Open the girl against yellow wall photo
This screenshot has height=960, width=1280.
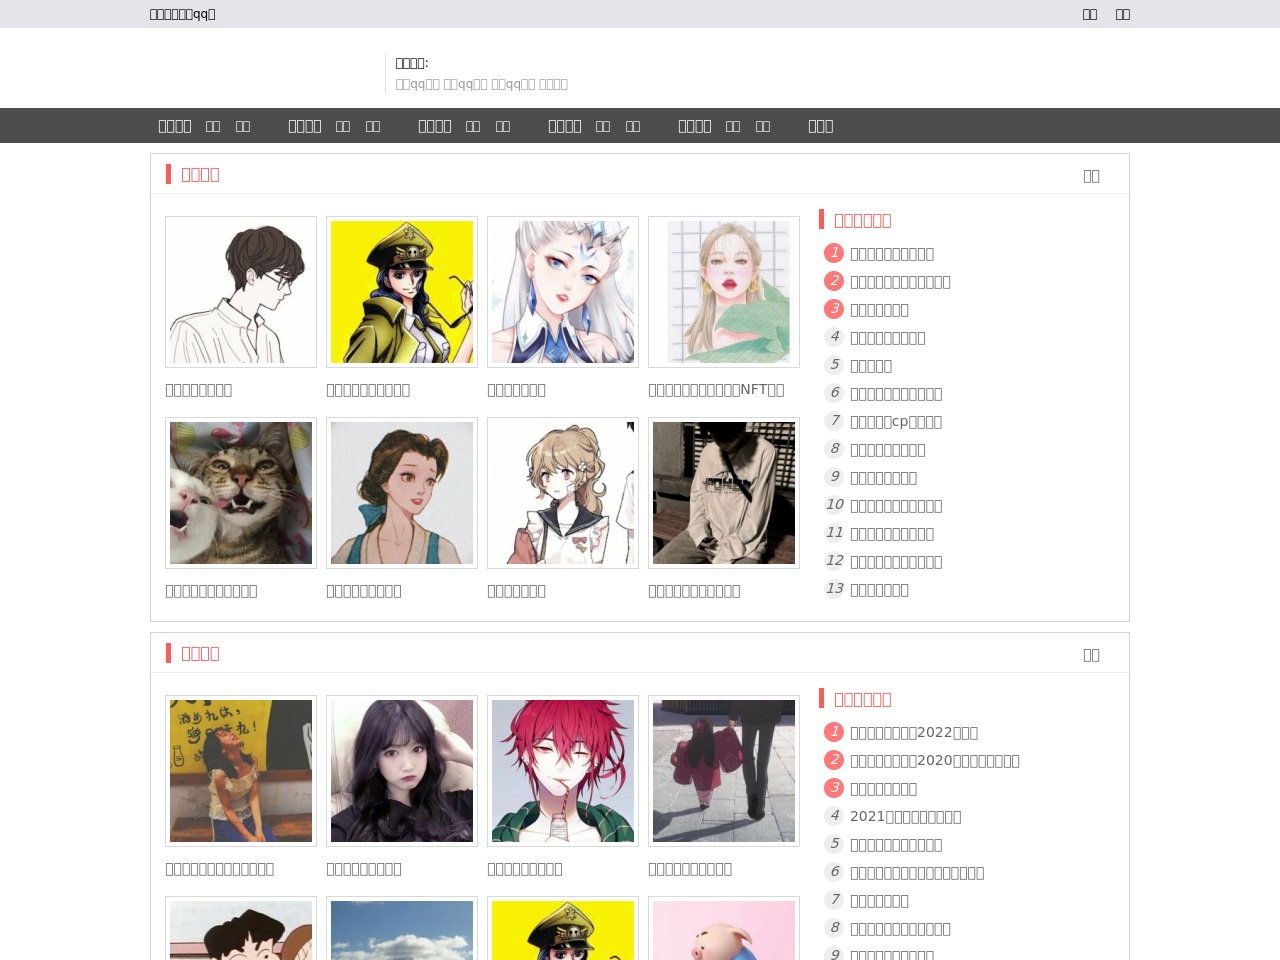pos(241,771)
